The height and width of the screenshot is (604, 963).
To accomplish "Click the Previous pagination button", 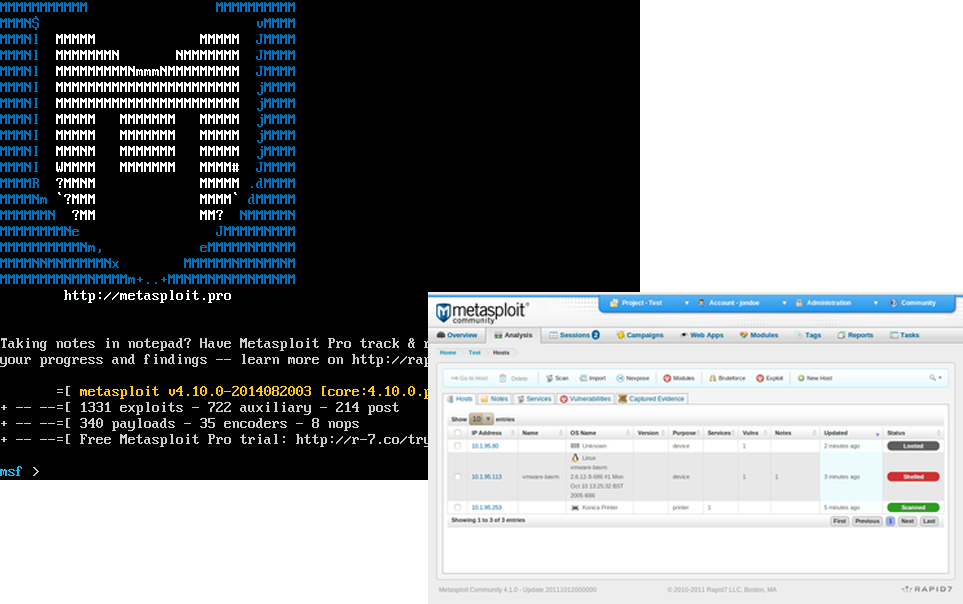I will coord(867,521).
